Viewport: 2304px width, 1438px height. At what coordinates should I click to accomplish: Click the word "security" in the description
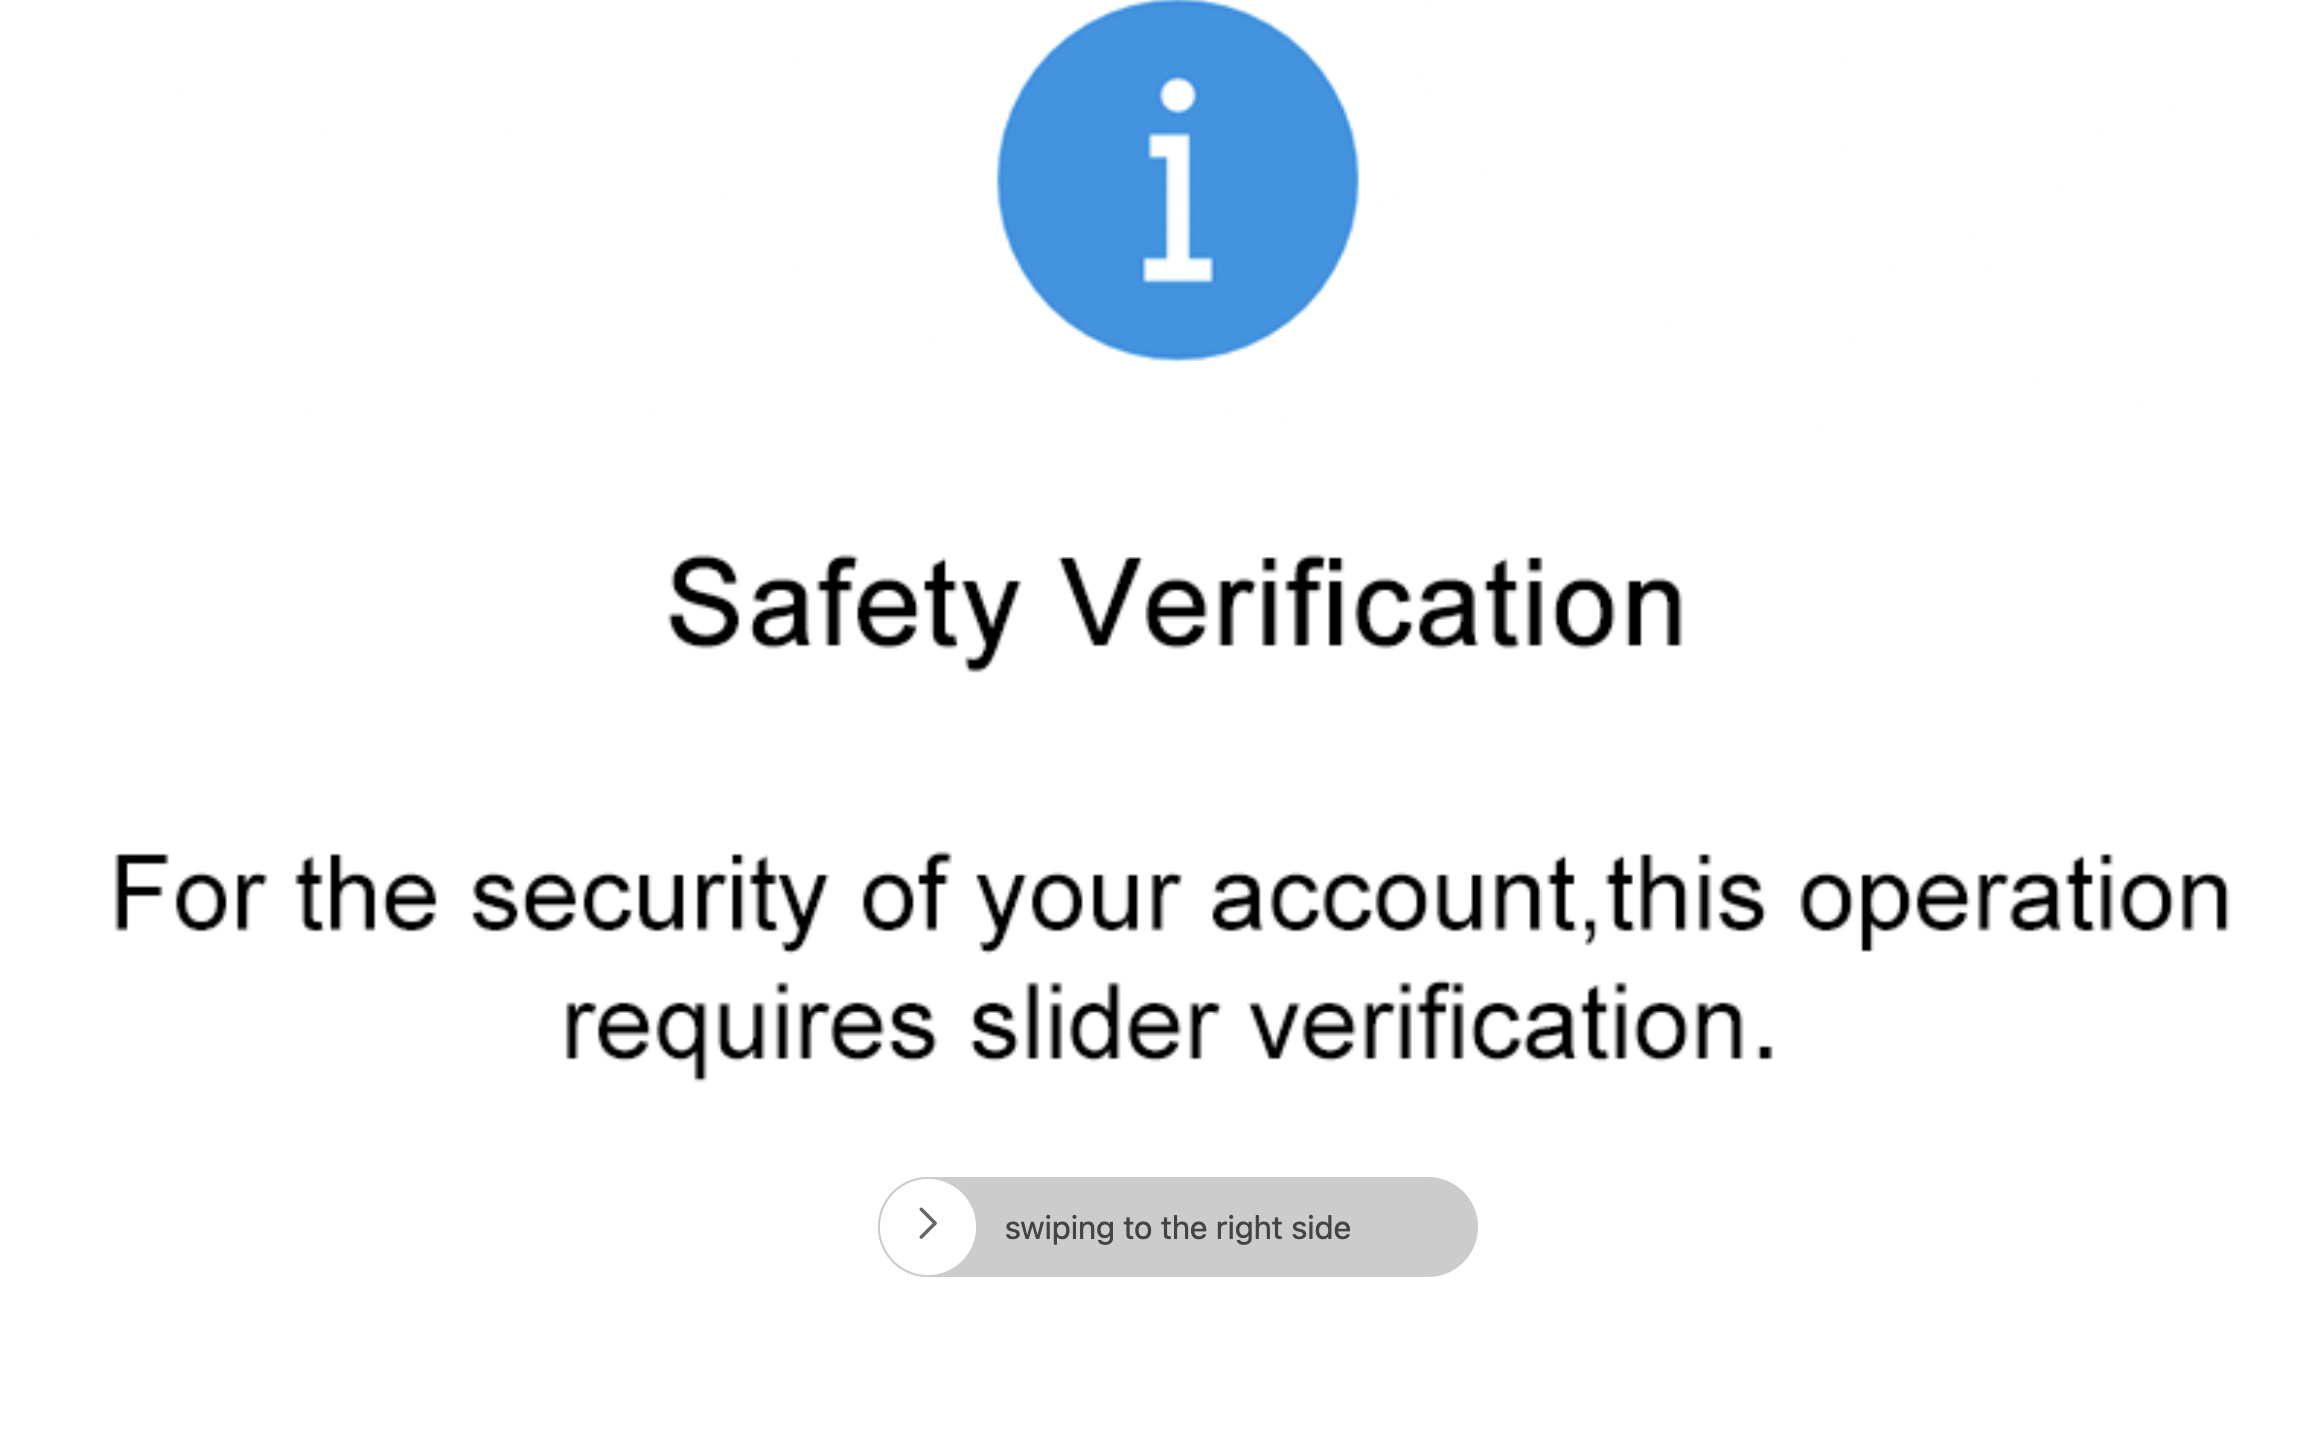(x=649, y=899)
